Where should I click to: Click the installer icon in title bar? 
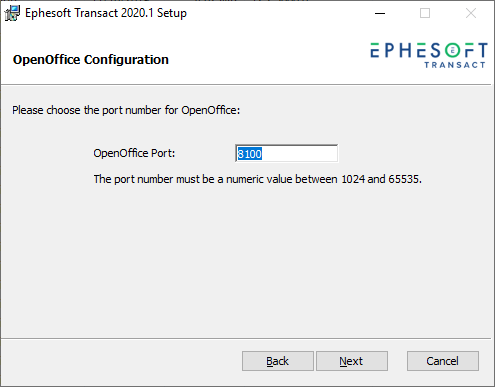(12, 13)
